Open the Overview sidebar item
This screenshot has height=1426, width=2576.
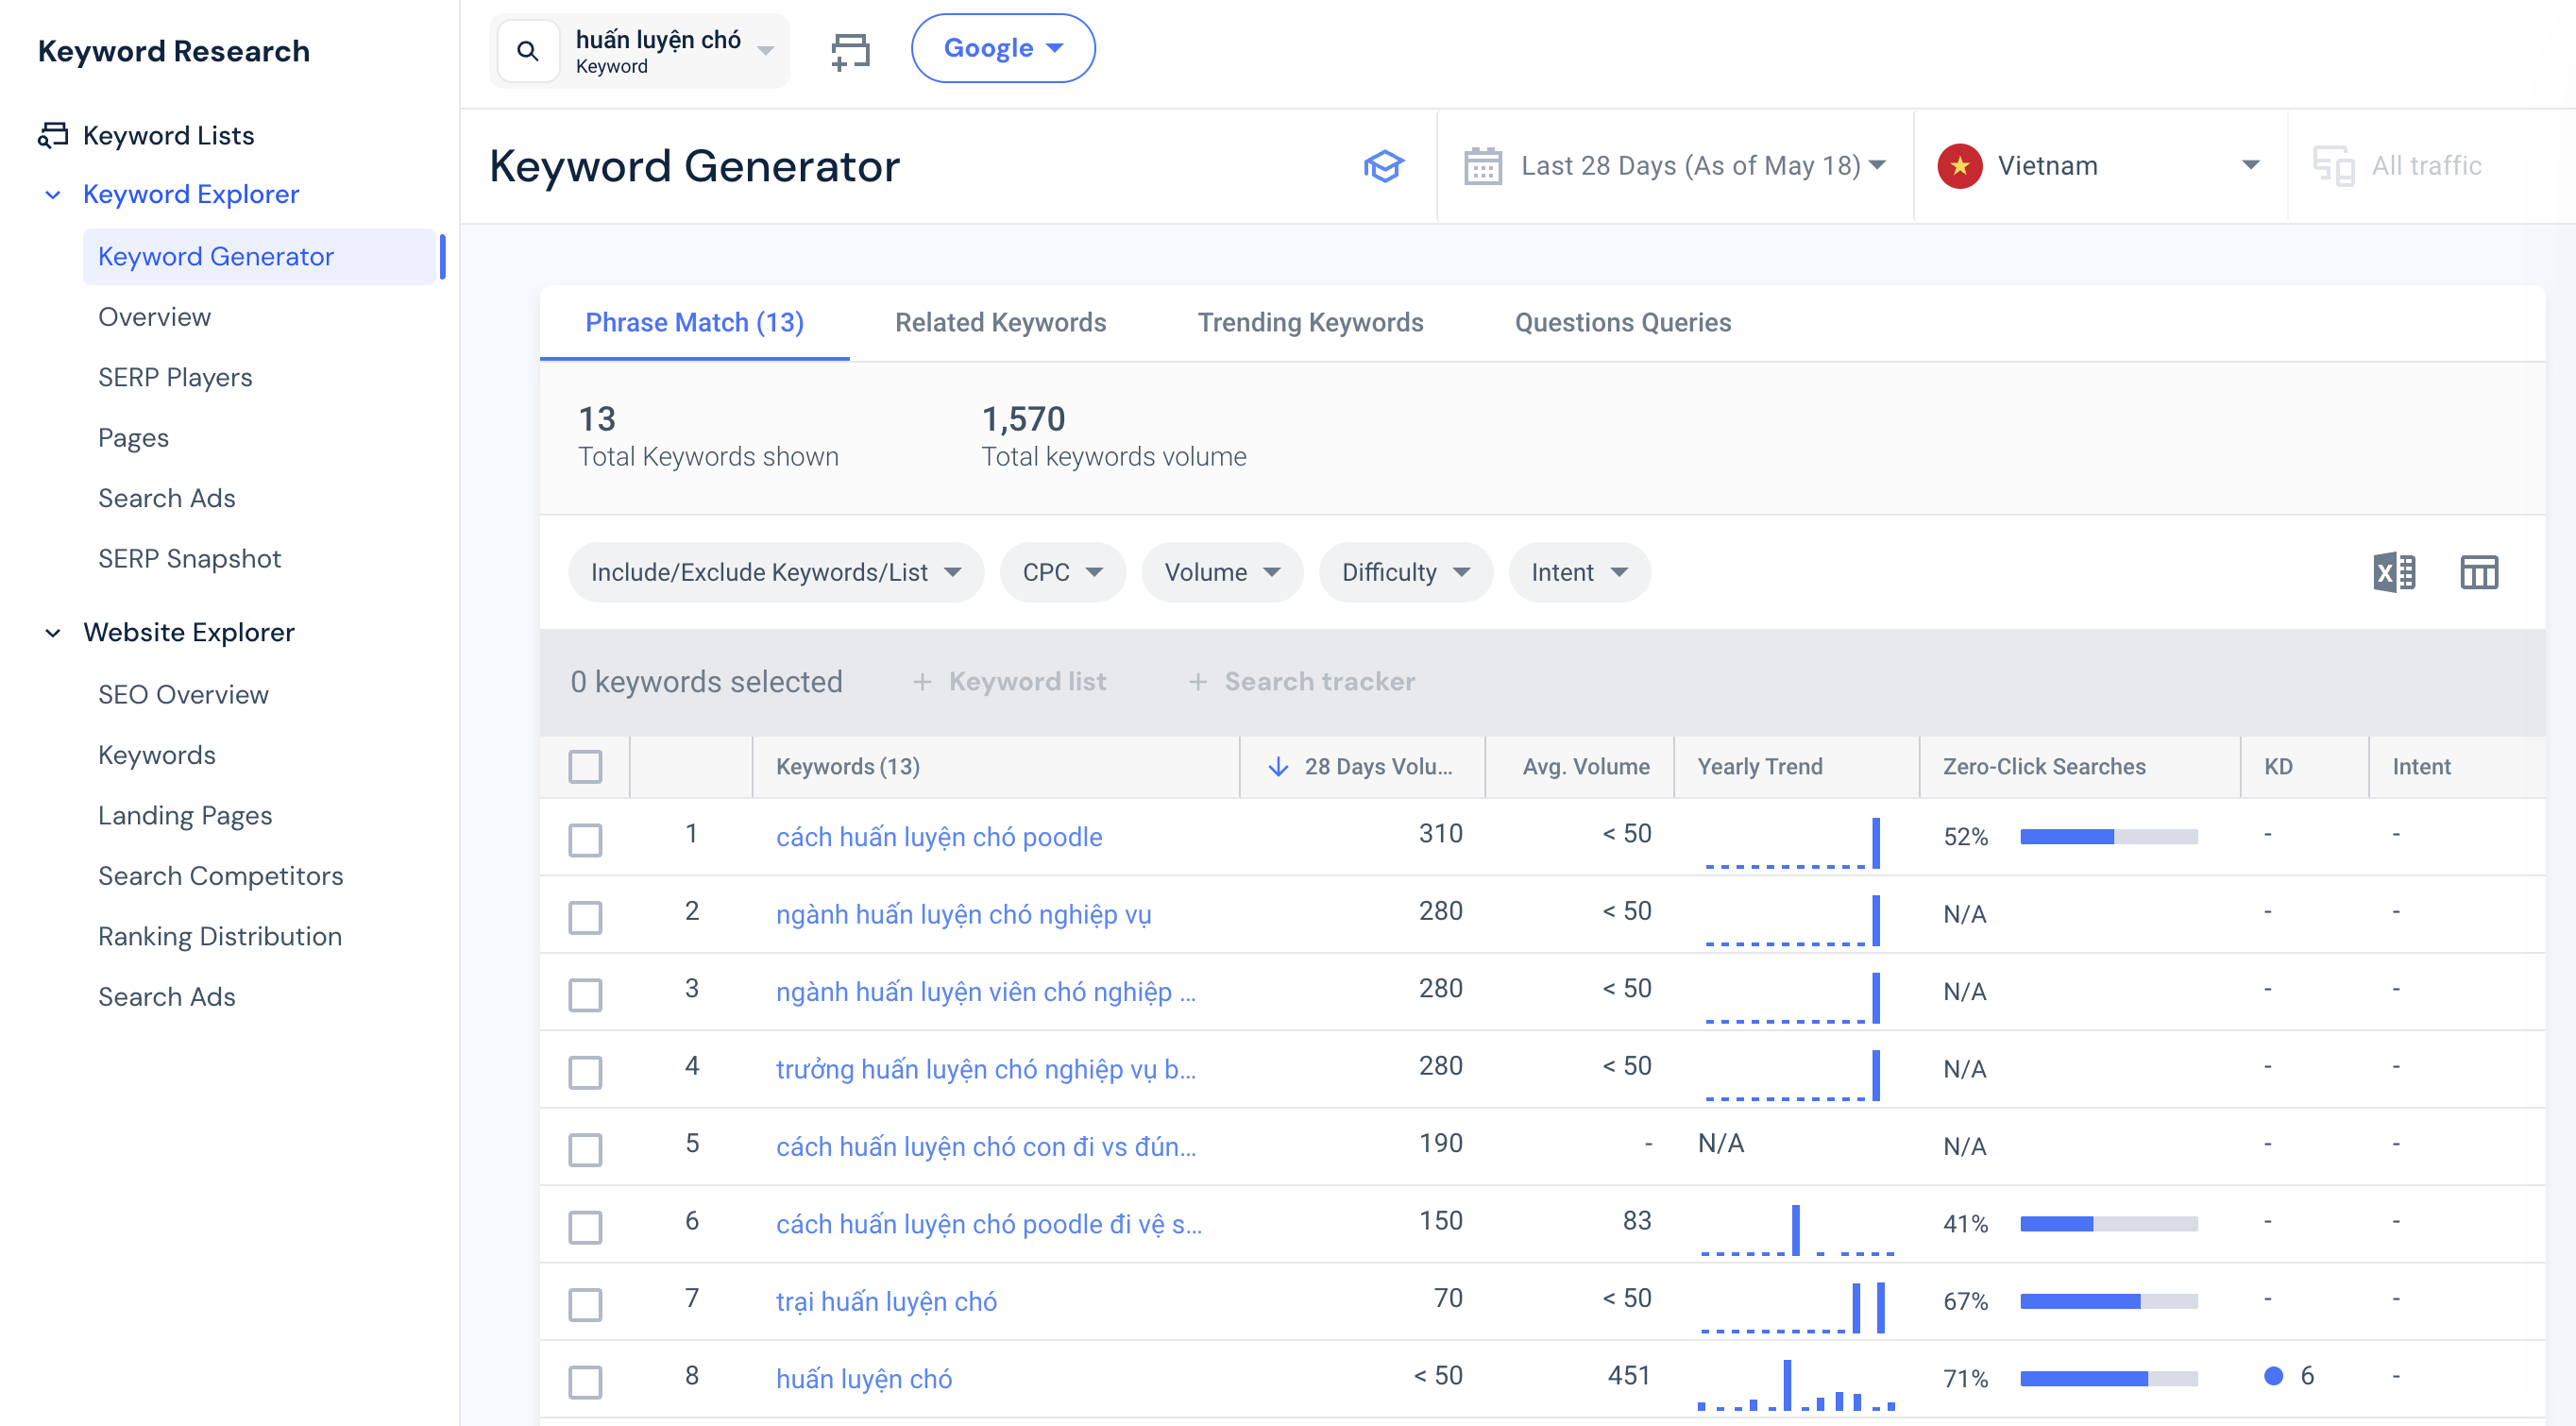154,317
